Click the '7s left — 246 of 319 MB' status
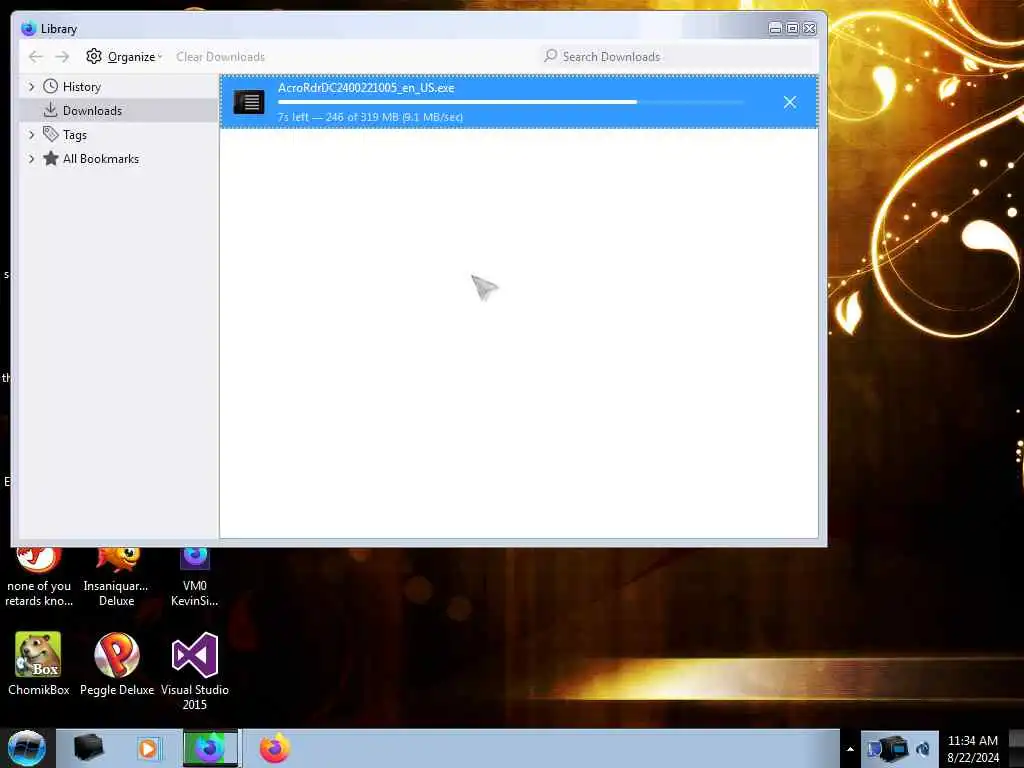Image resolution: width=1024 pixels, height=768 pixels. tap(370, 117)
